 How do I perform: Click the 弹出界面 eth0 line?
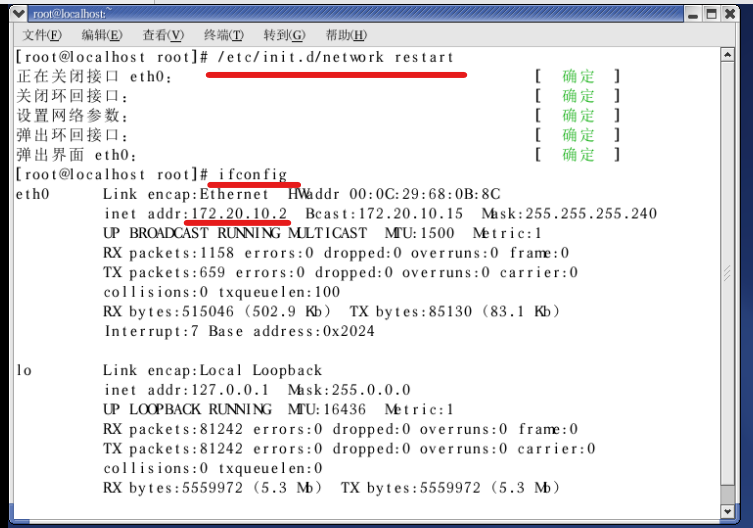click(76, 155)
